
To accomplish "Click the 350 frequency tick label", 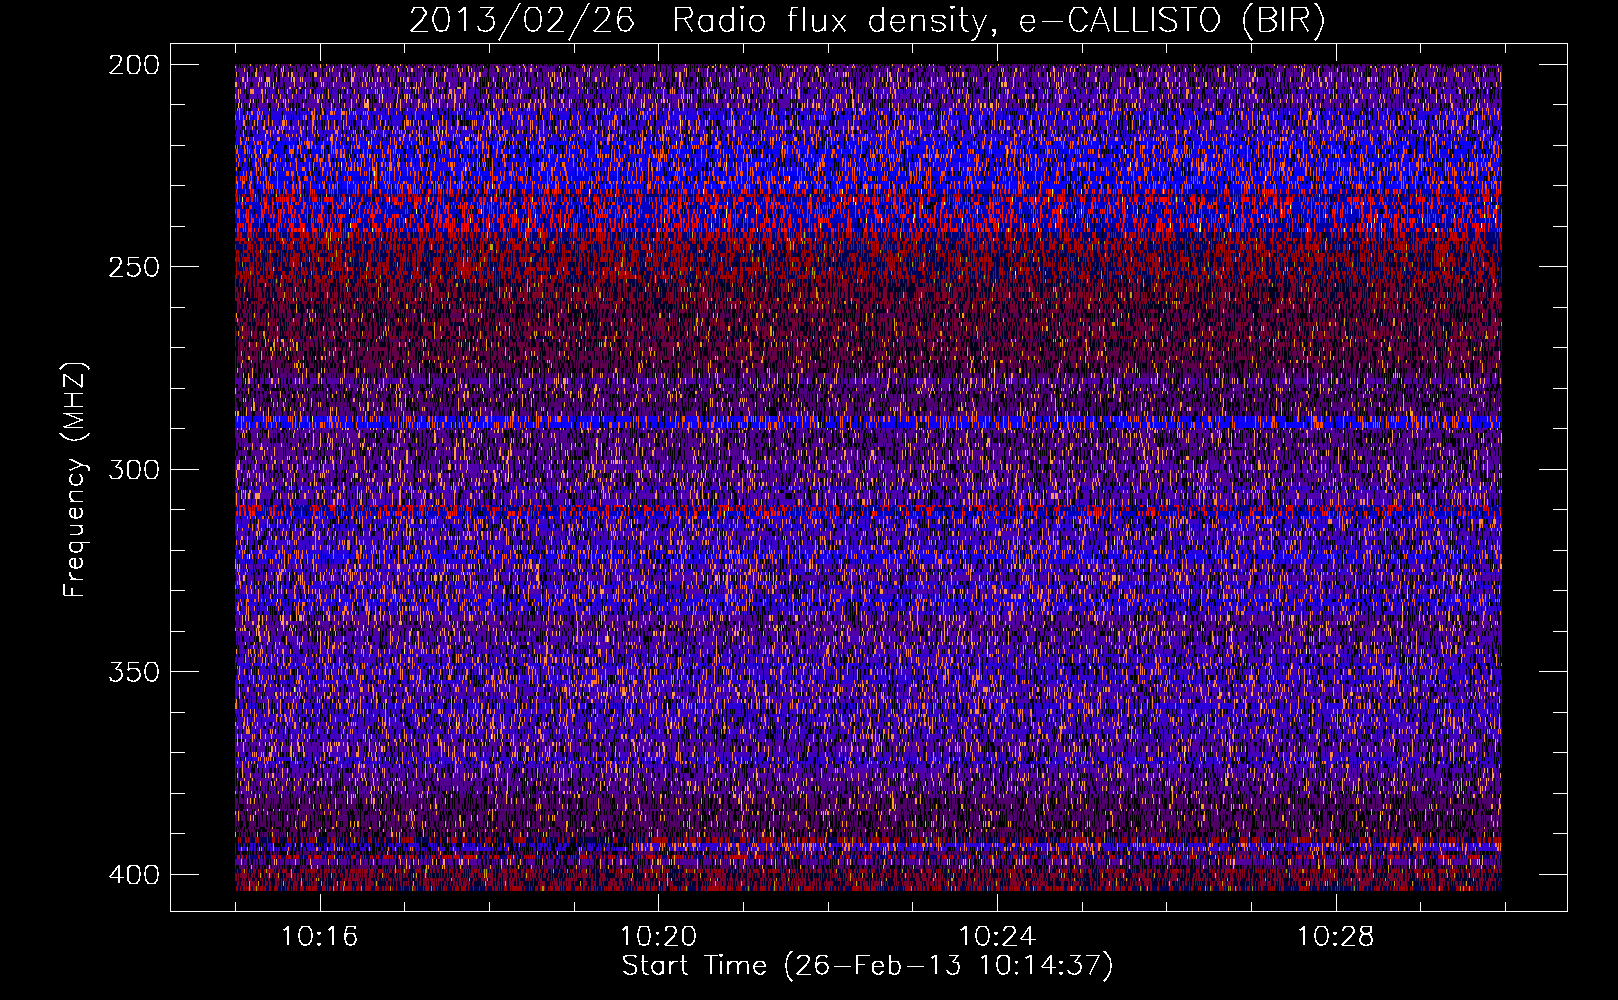I will (133, 671).
